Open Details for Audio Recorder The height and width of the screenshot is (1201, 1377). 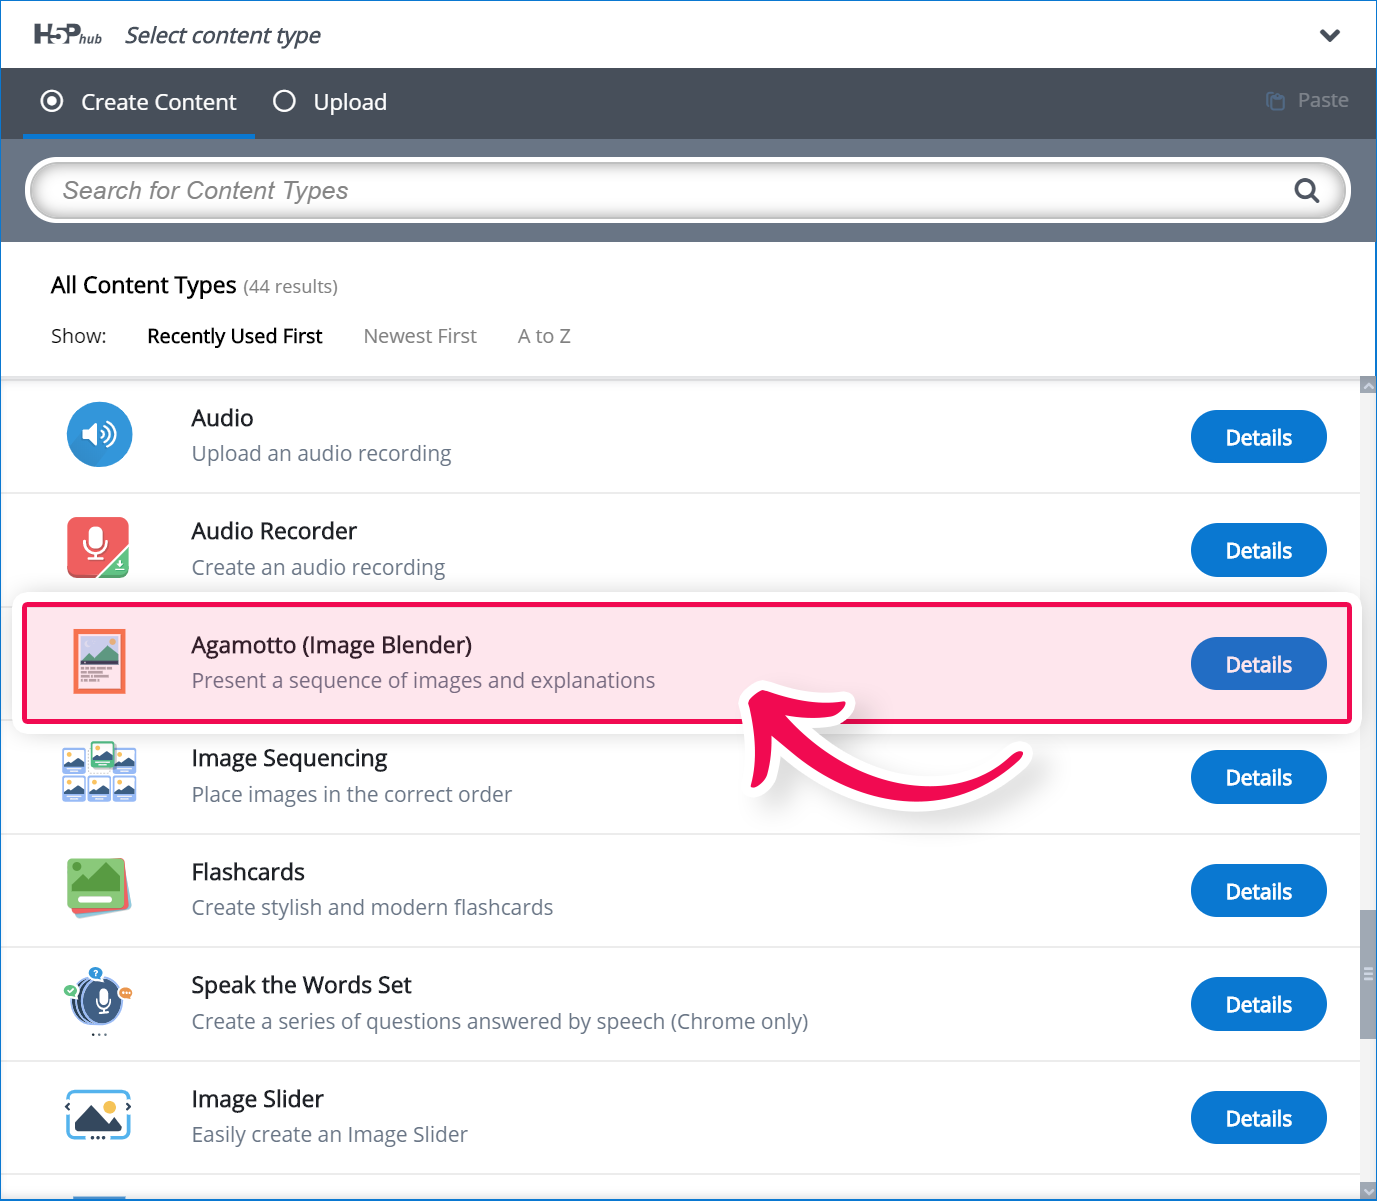coord(1258,550)
